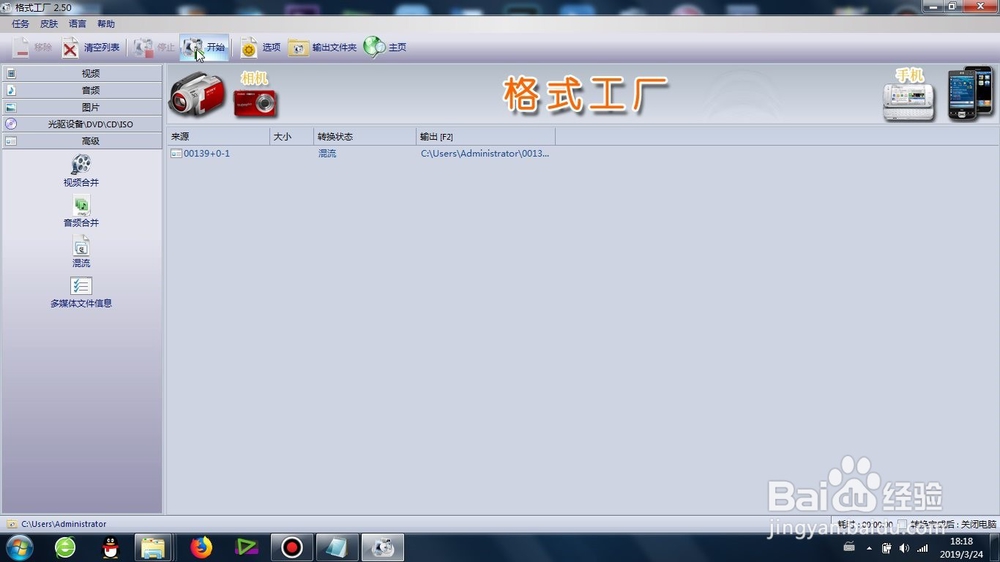Sort by the 转换状态 column header

pyautogui.click(x=365, y=137)
